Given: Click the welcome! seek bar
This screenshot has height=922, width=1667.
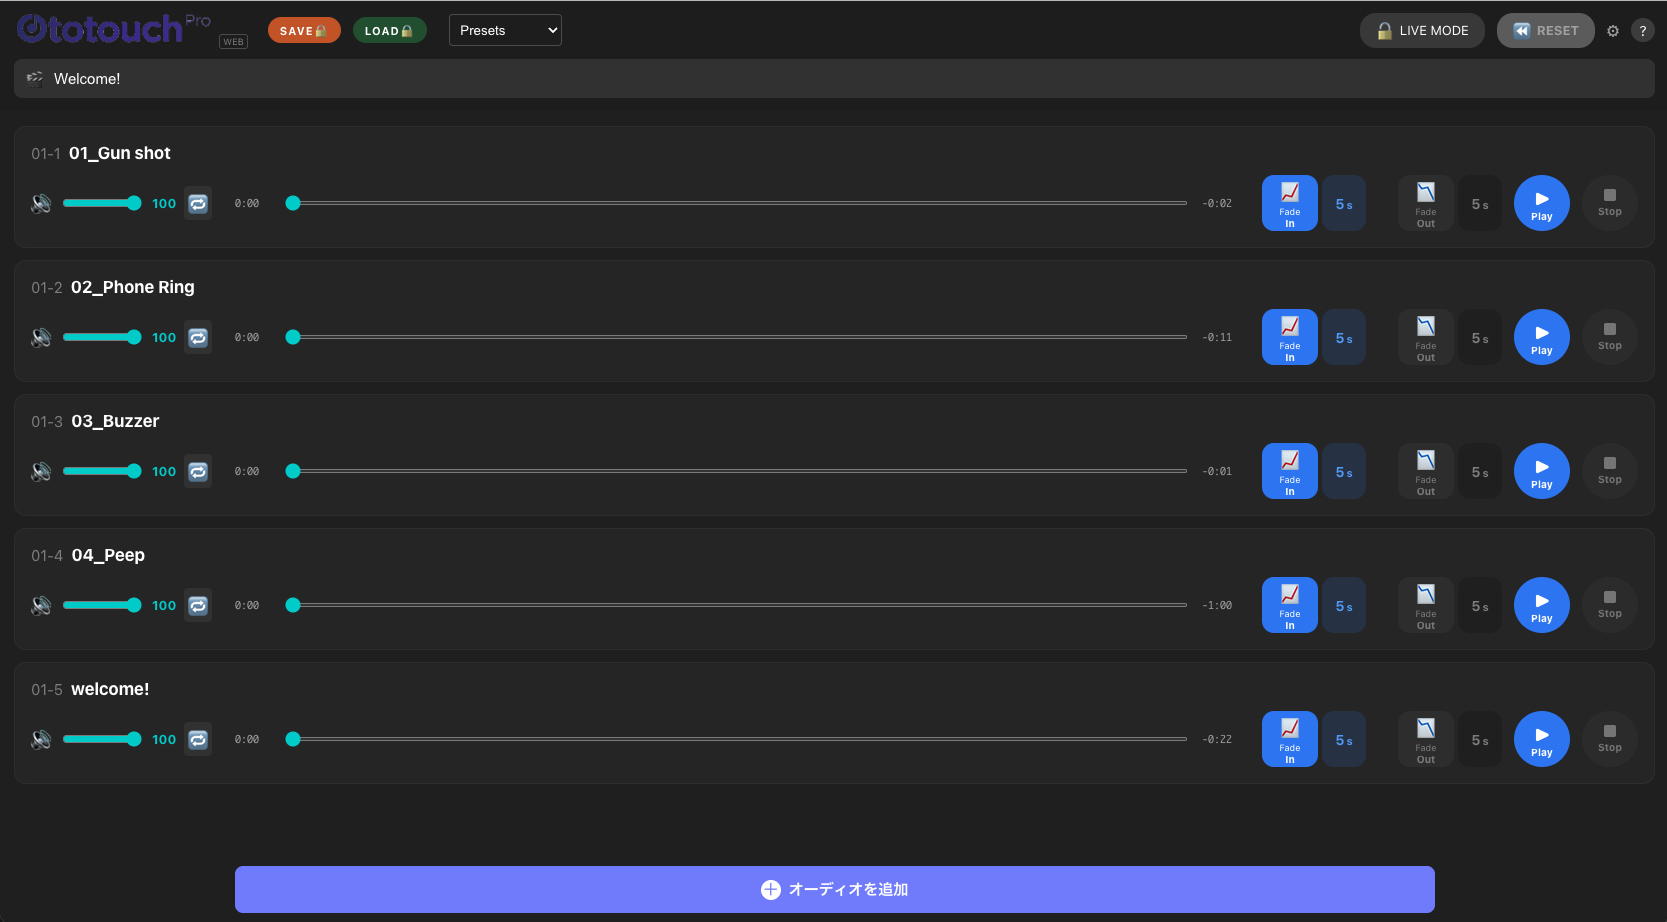Looking at the screenshot, I should [x=736, y=739].
